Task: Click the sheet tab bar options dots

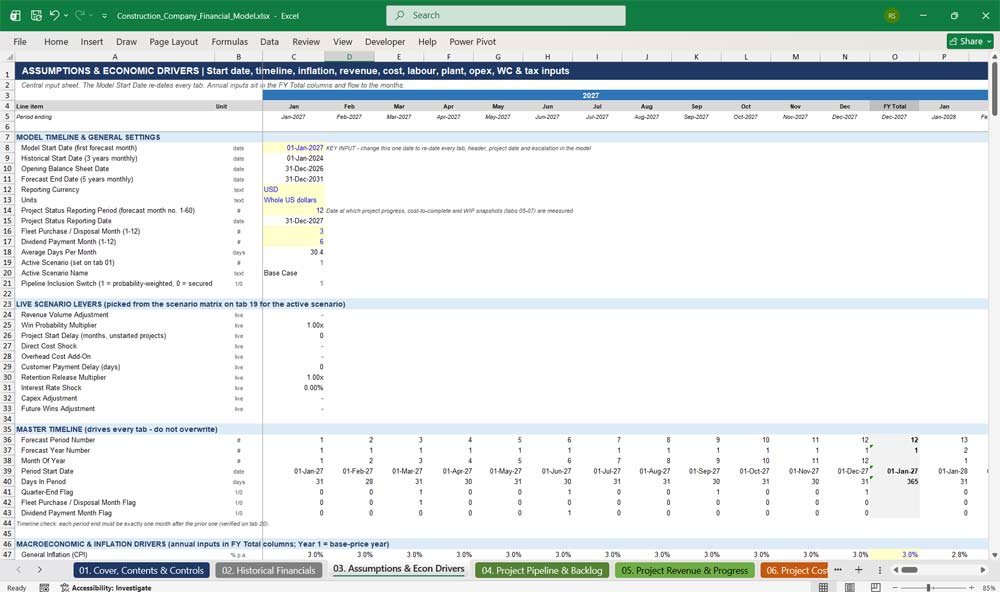Action: point(879,570)
